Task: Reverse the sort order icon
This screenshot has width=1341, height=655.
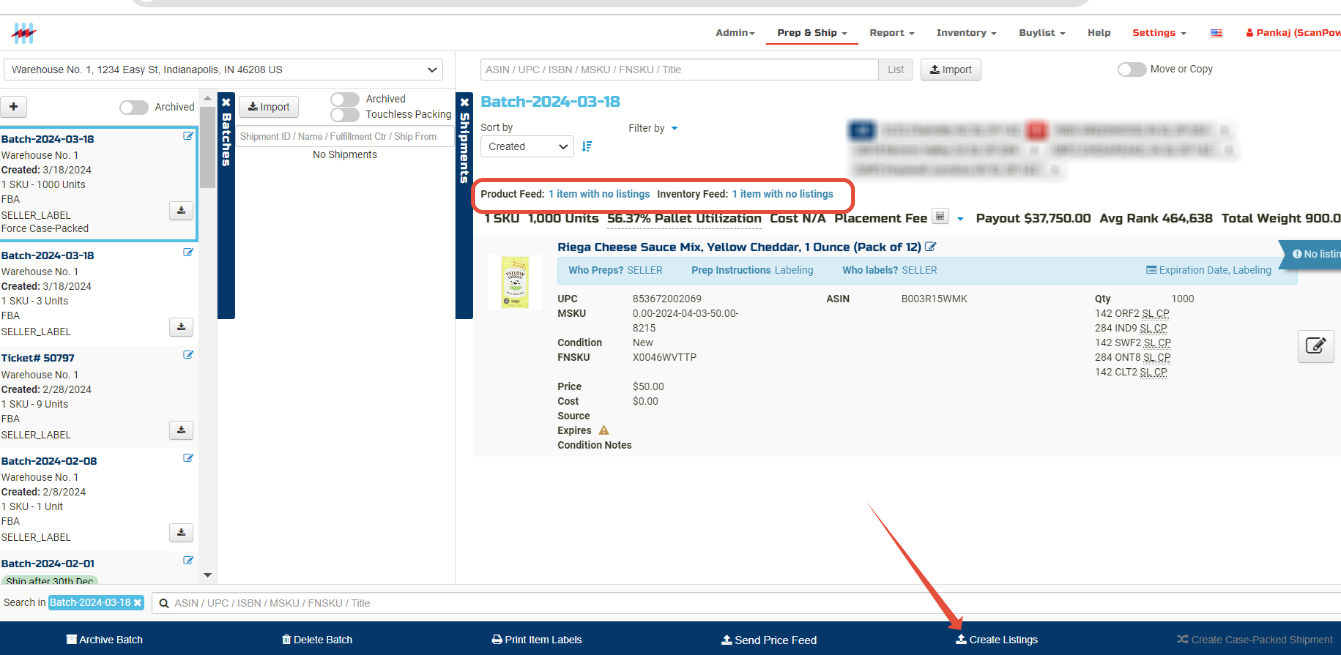Action: point(587,146)
